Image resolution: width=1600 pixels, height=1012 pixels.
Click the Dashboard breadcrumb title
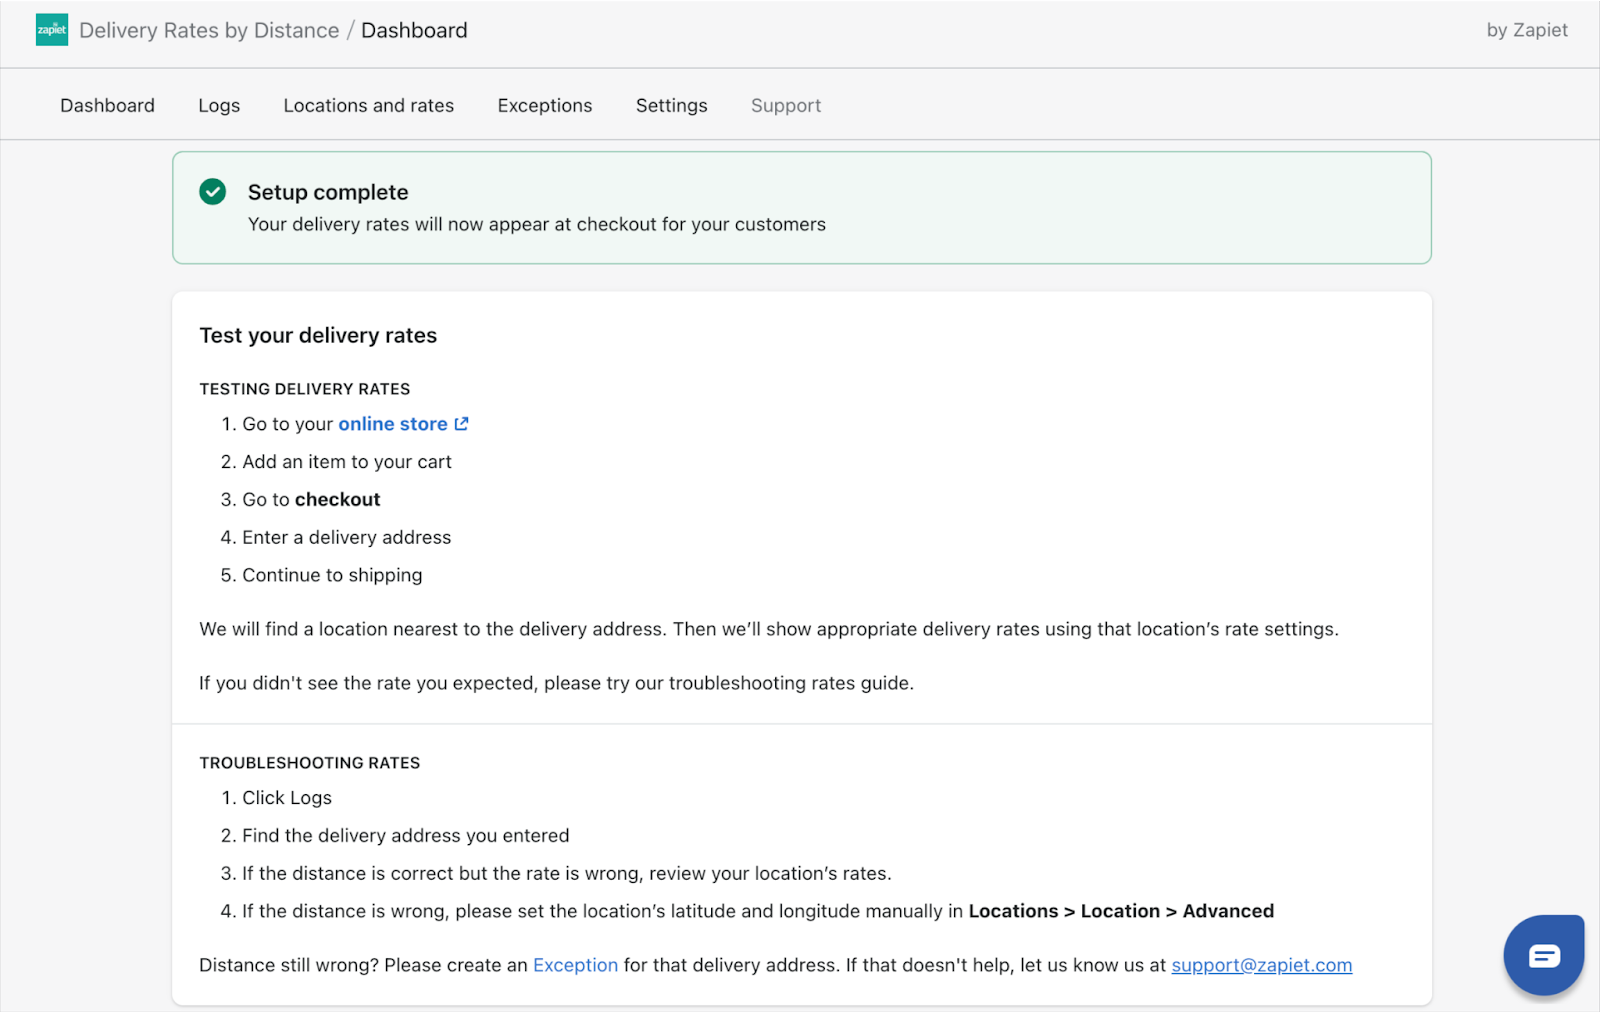coord(414,30)
